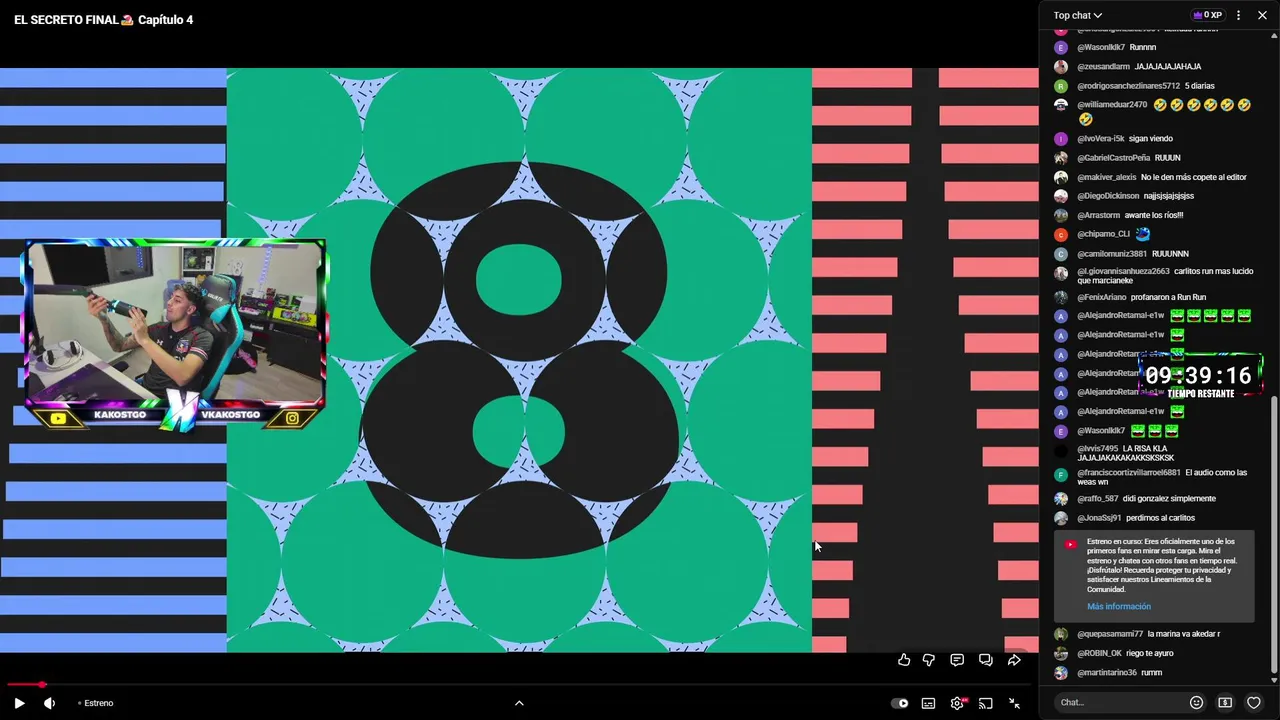Toggle the autoplay switch
1280x720 pixels.
pos(900,703)
